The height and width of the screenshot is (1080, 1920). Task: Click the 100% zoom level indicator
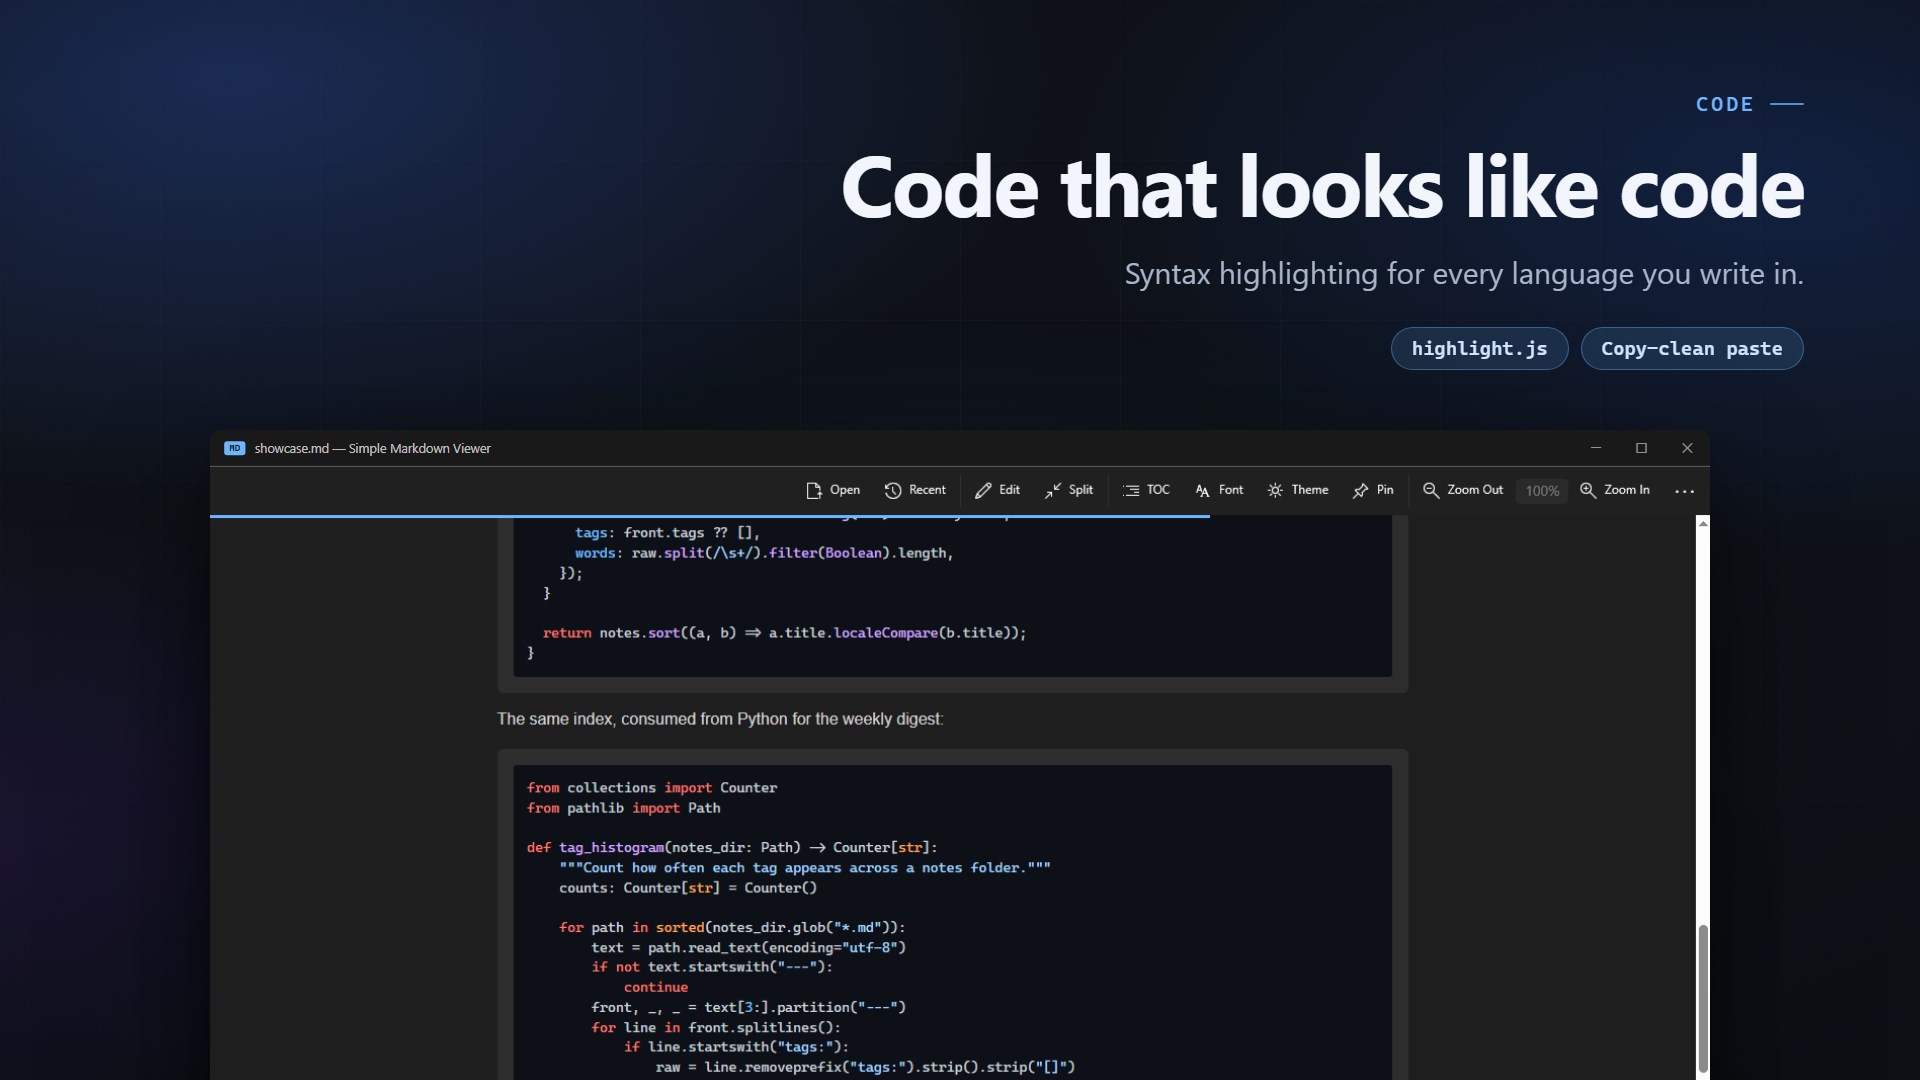pos(1542,491)
